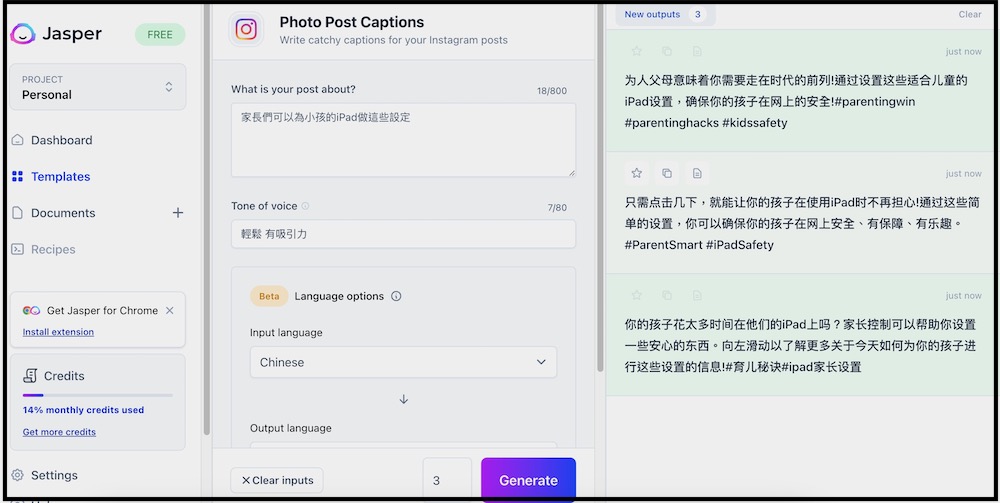Click the Documents page icon

click(x=18, y=213)
